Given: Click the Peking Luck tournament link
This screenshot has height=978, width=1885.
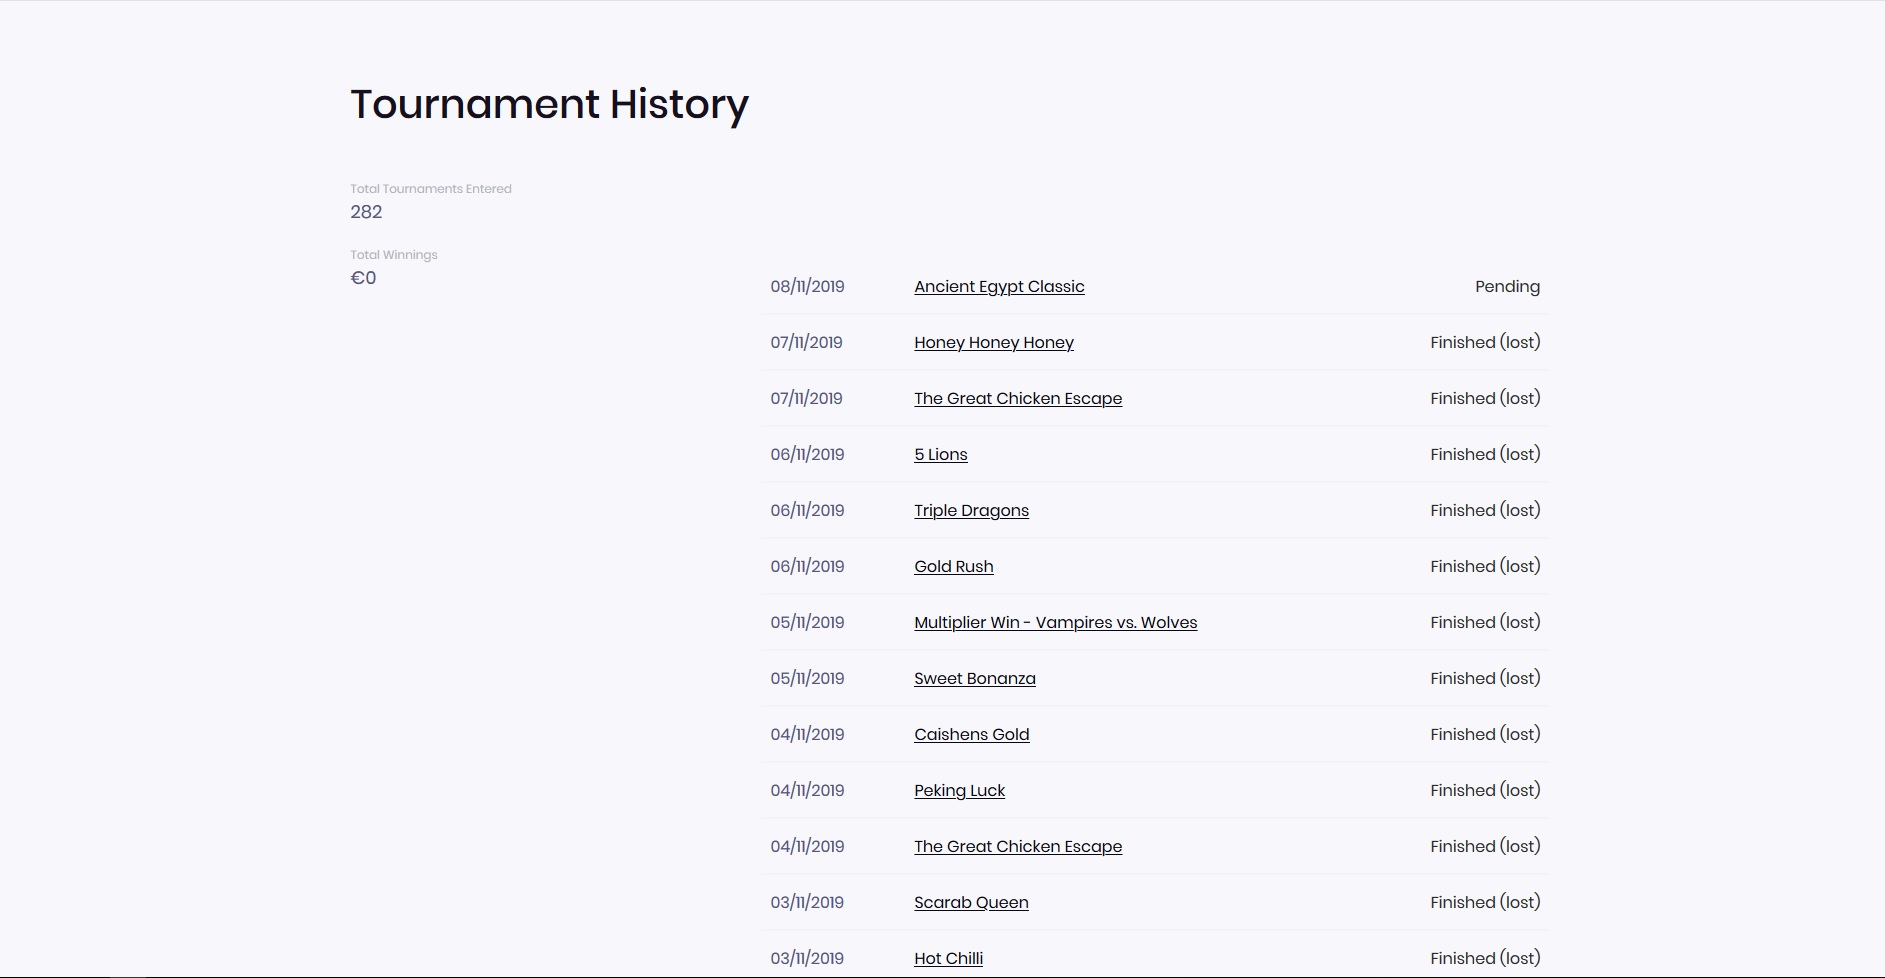Looking at the screenshot, I should (x=959, y=791).
